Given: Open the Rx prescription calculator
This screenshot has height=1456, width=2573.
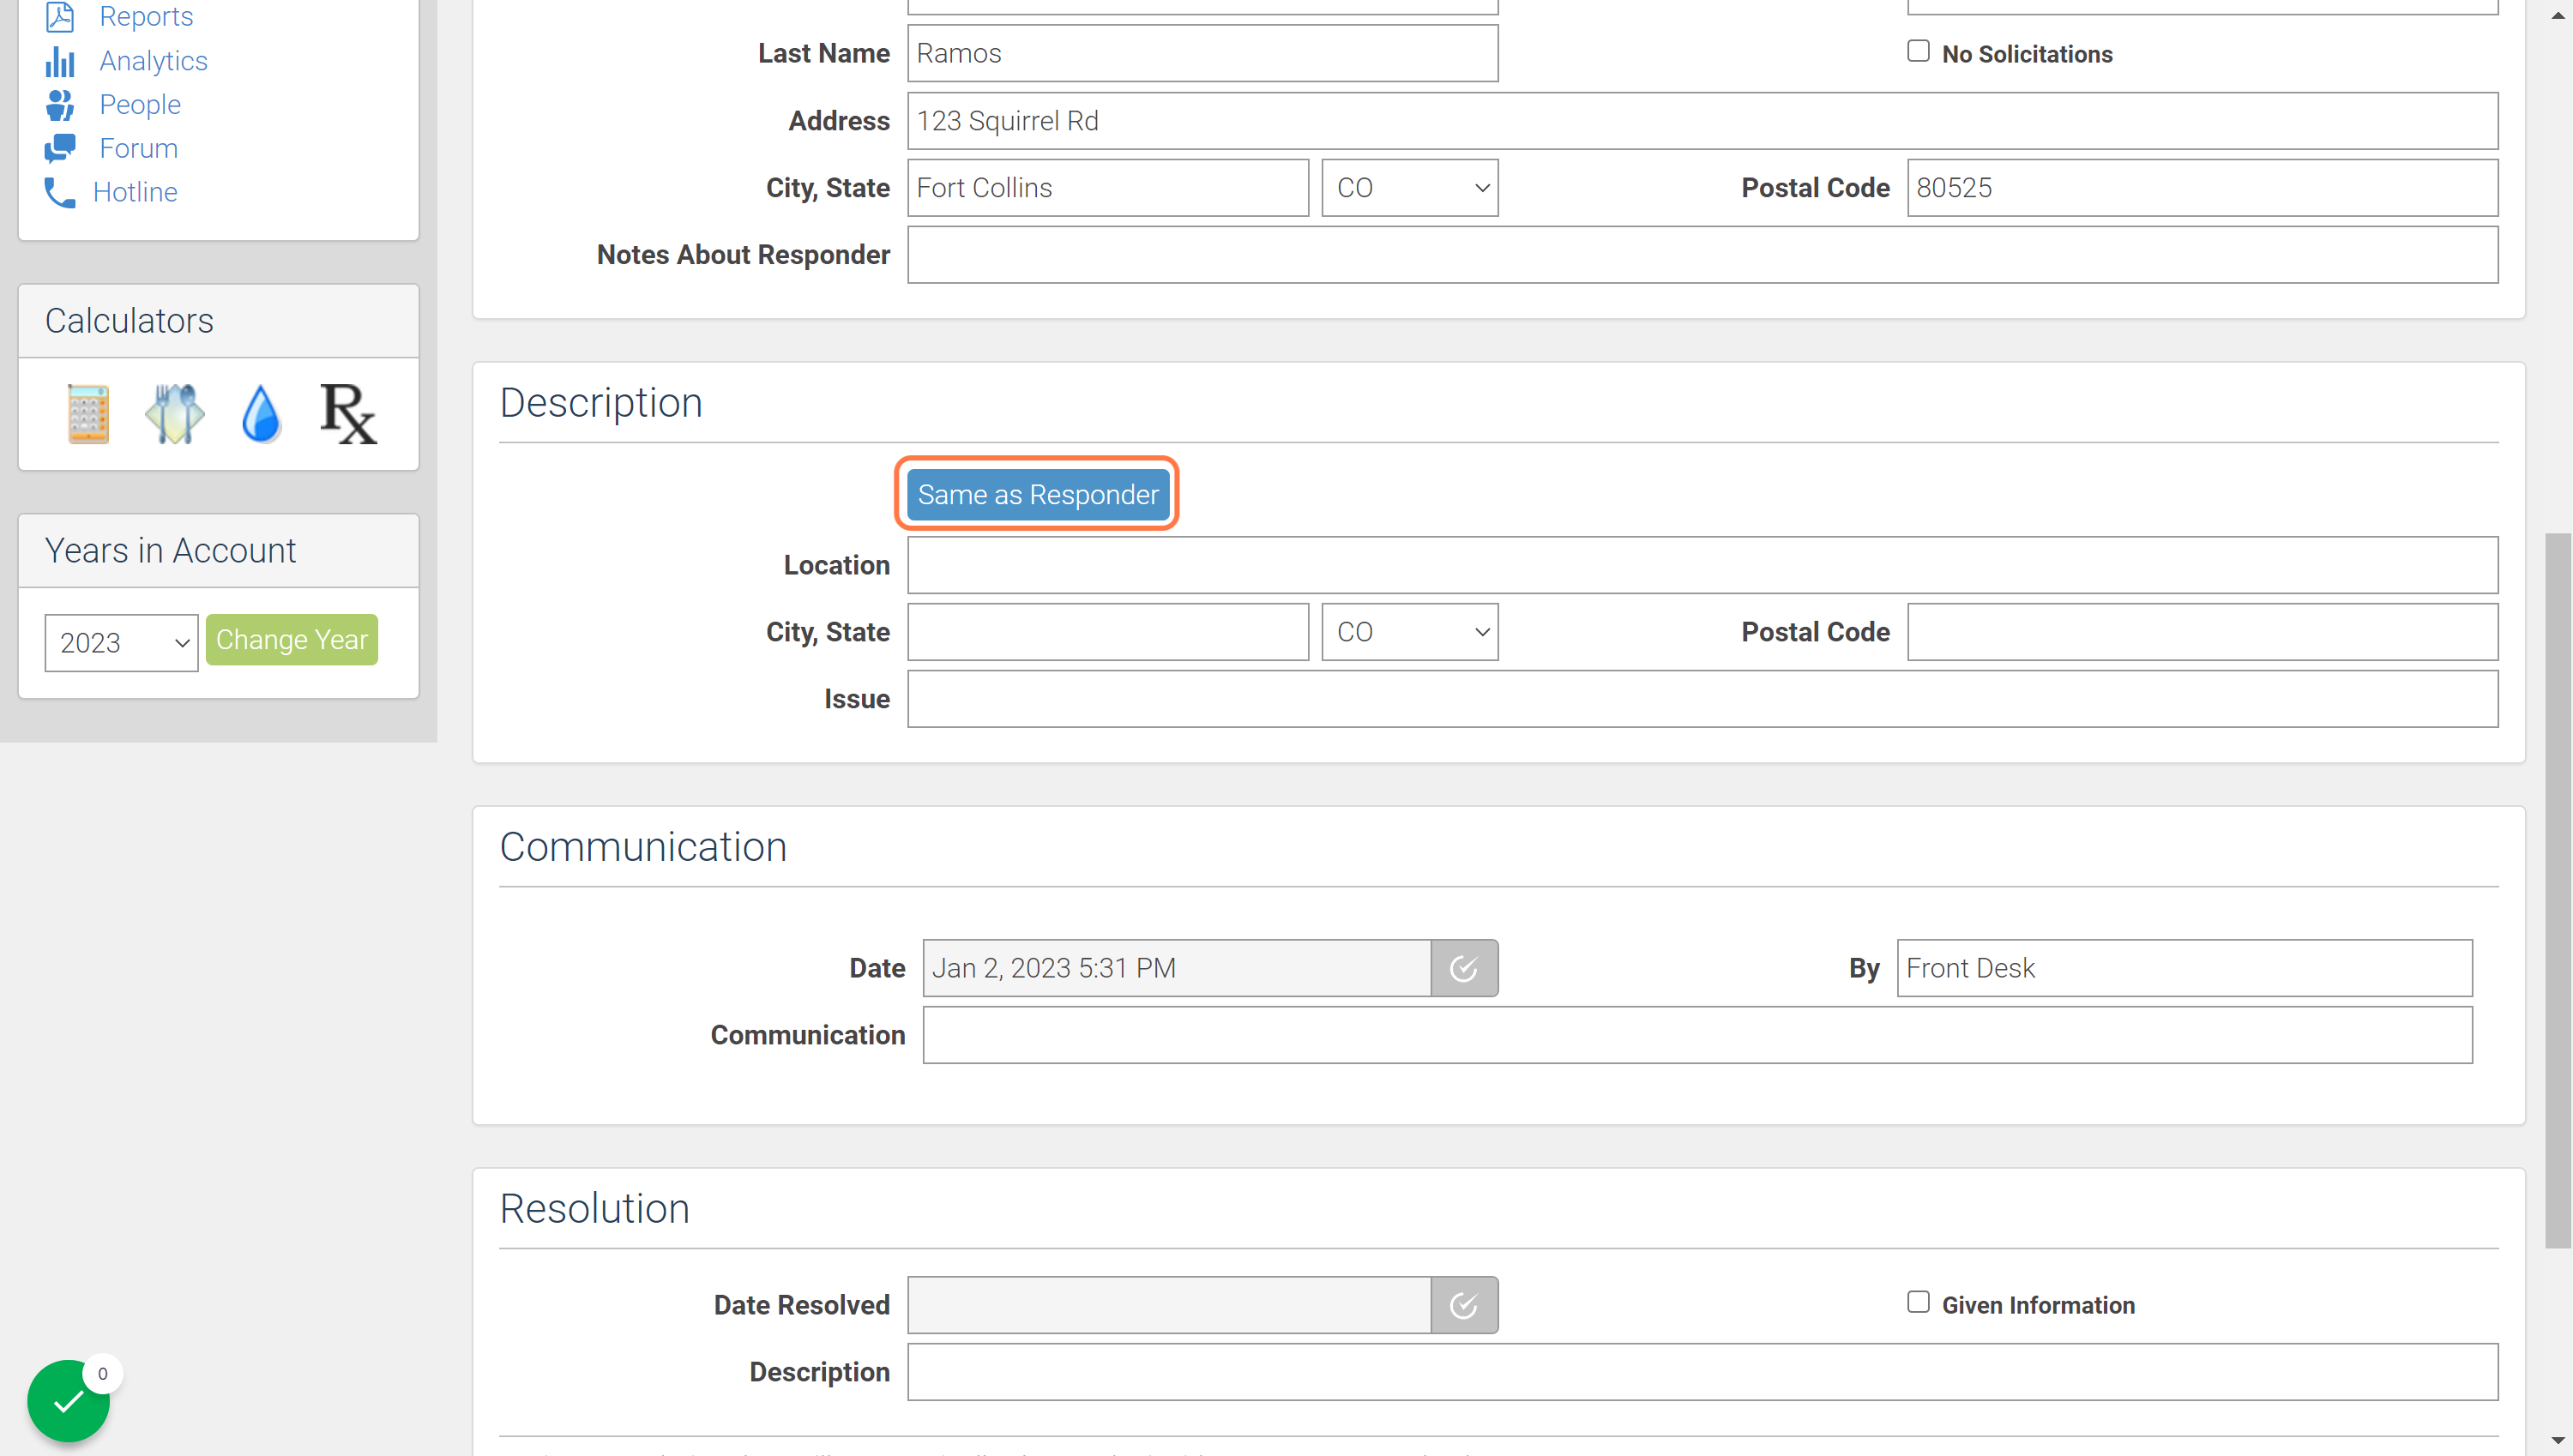Looking at the screenshot, I should coord(348,413).
